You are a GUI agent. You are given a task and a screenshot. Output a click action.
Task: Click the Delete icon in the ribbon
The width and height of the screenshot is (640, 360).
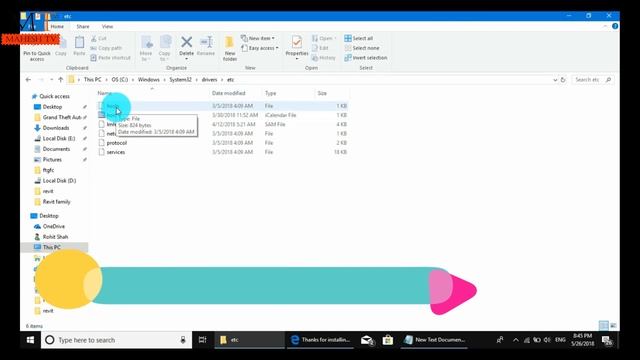187,42
